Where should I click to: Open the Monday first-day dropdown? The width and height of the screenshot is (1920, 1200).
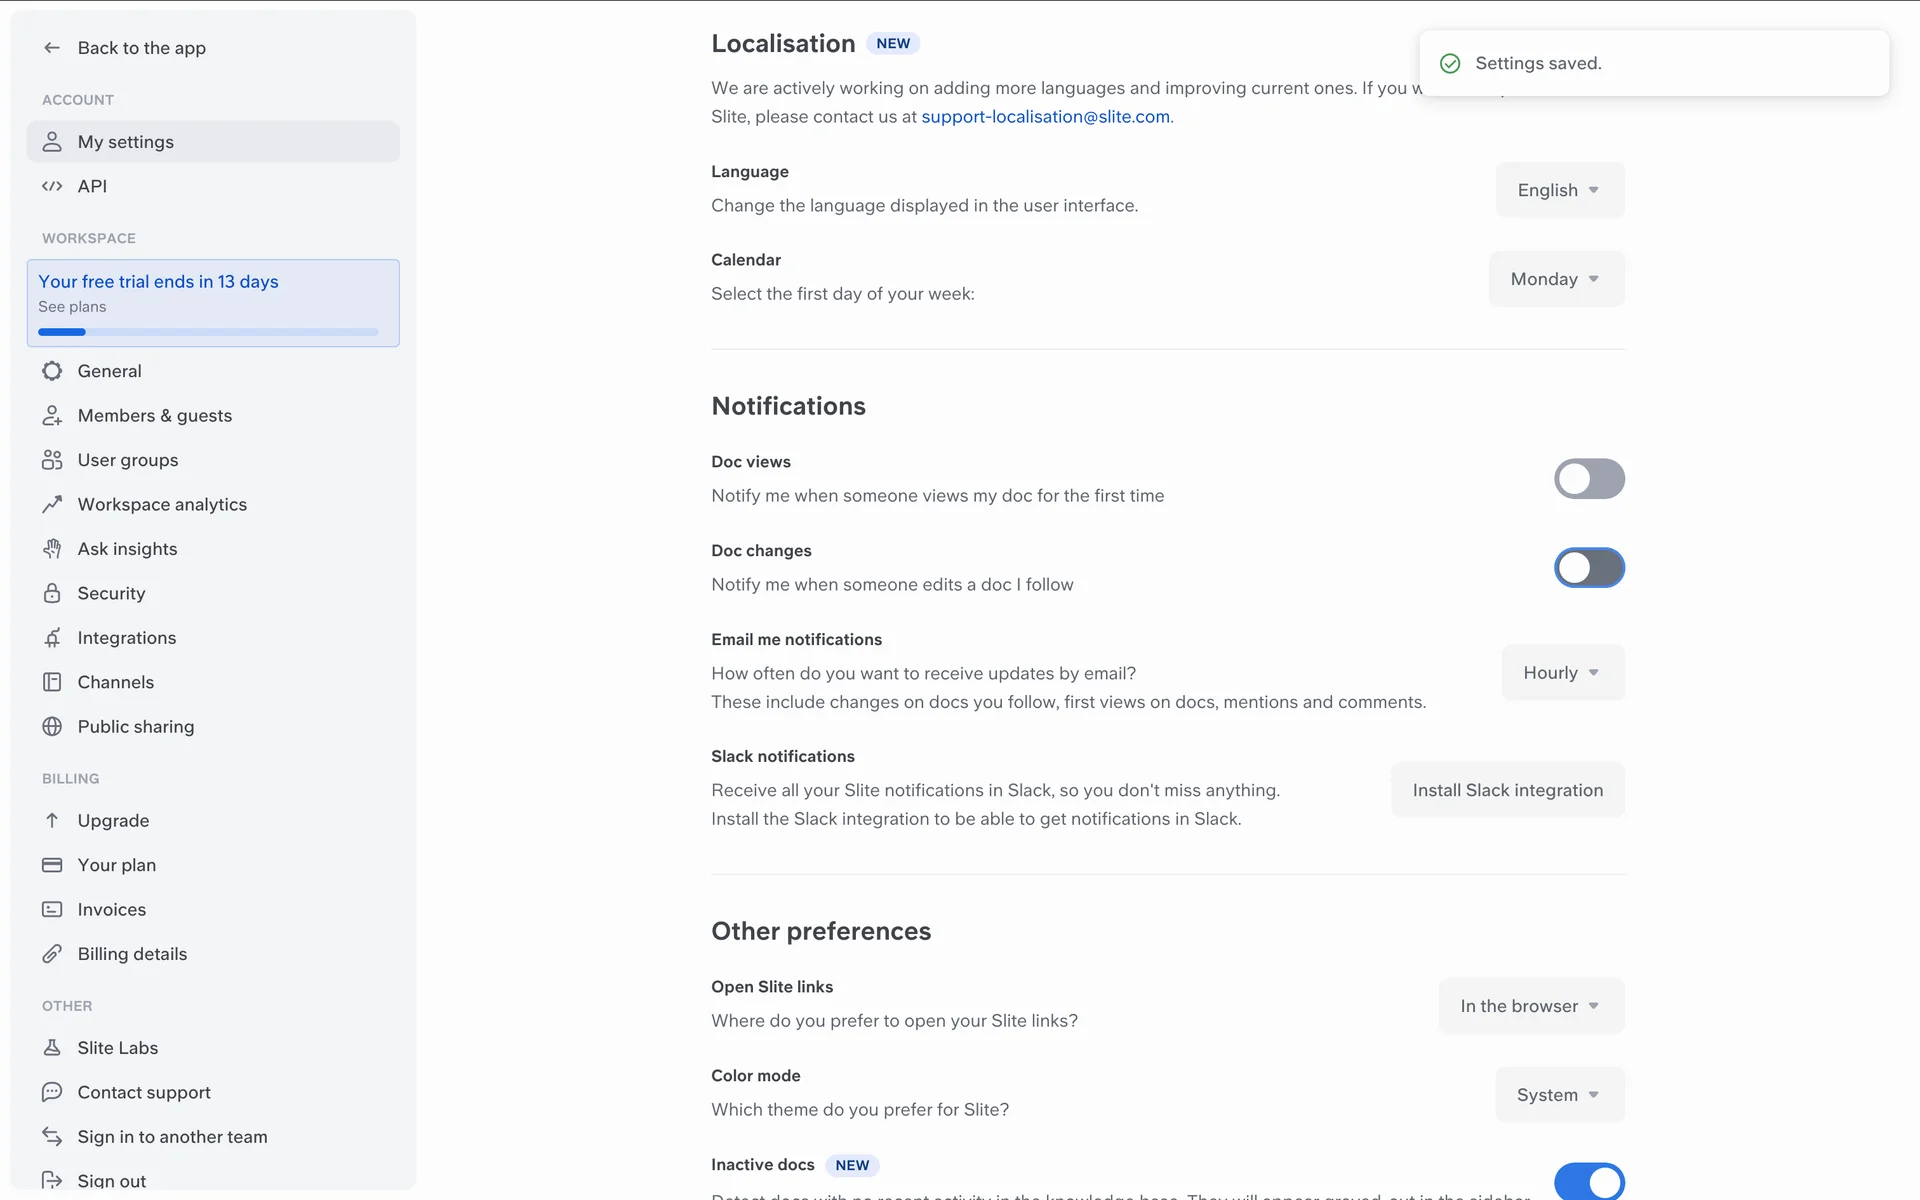[1555, 279]
